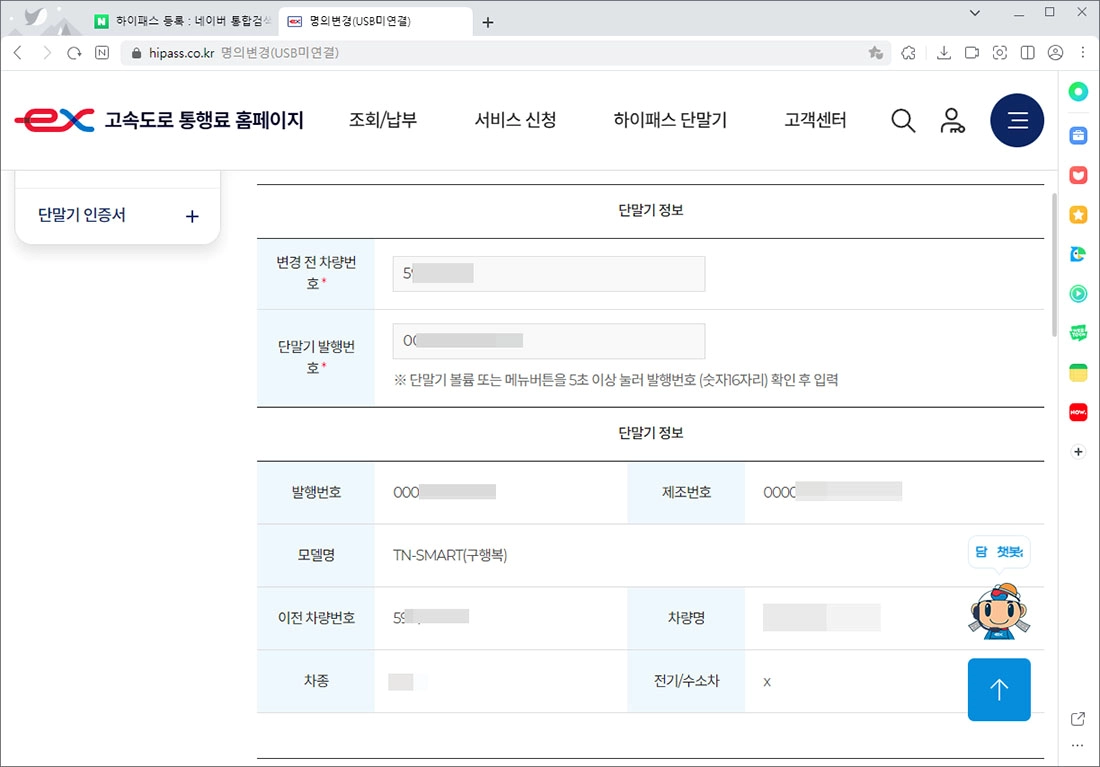This screenshot has height=767, width=1100.
Task: Open Naver Webtoon from the sidebar
Action: 1078,333
